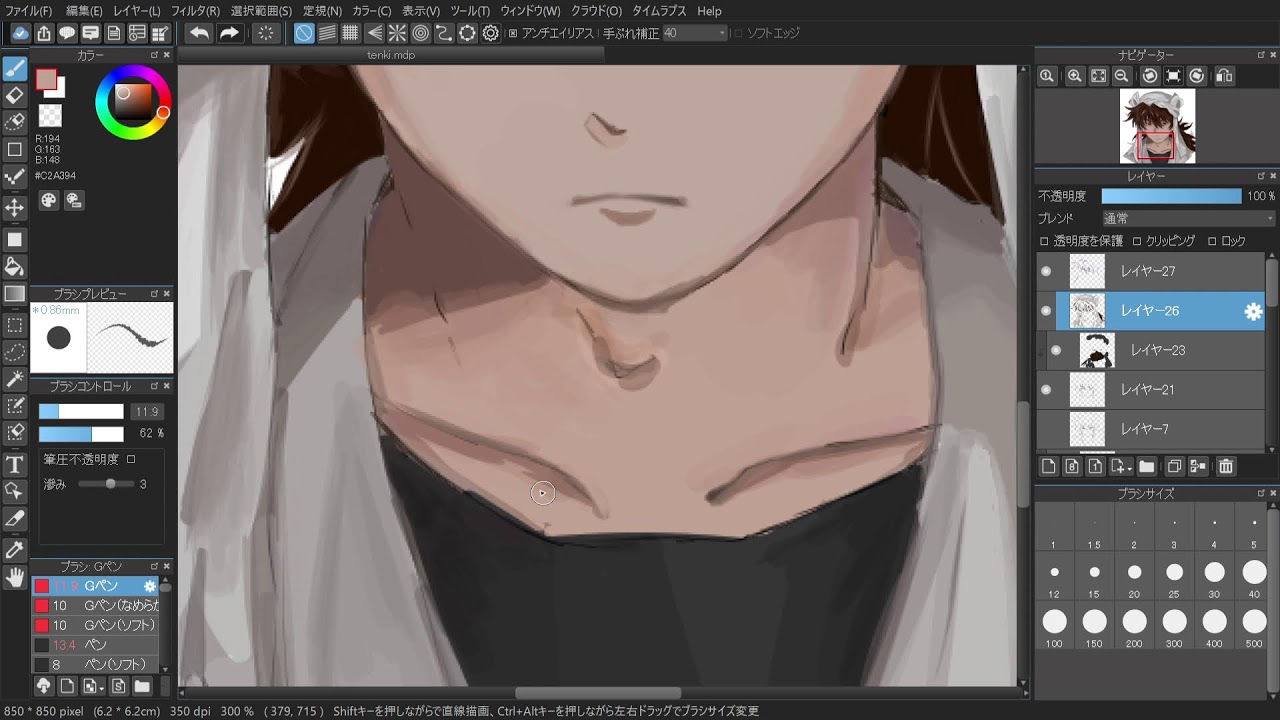Screen dimensions: 1280x720
Task: Click the Navigator preview thumbnail
Action: (x=1157, y=126)
